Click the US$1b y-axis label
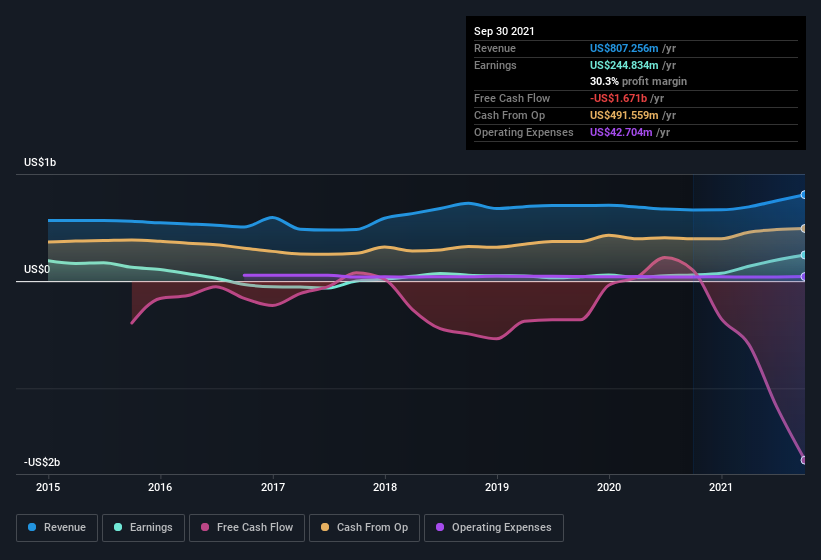 (x=41, y=162)
